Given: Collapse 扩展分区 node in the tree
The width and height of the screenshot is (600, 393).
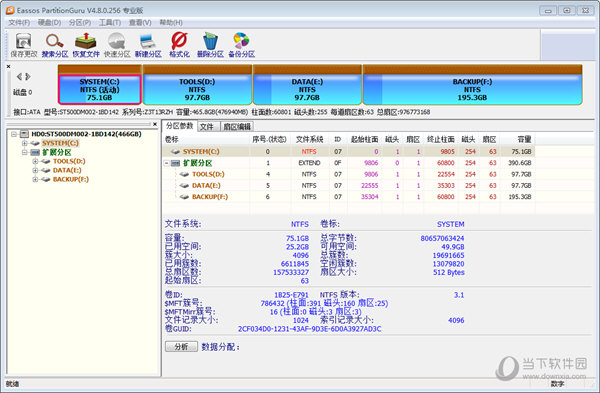Looking at the screenshot, I should point(24,152).
